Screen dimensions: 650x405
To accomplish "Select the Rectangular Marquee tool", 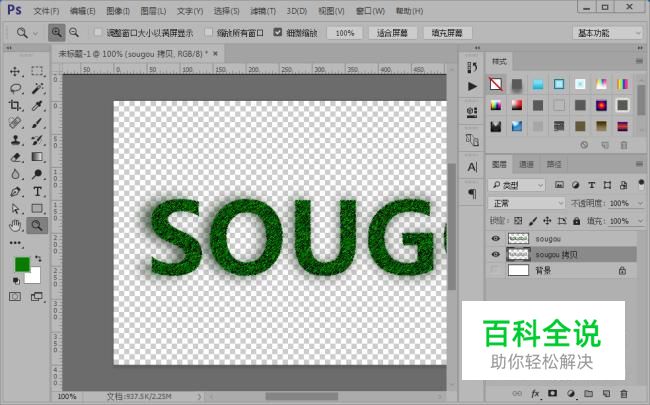I will pos(37,71).
